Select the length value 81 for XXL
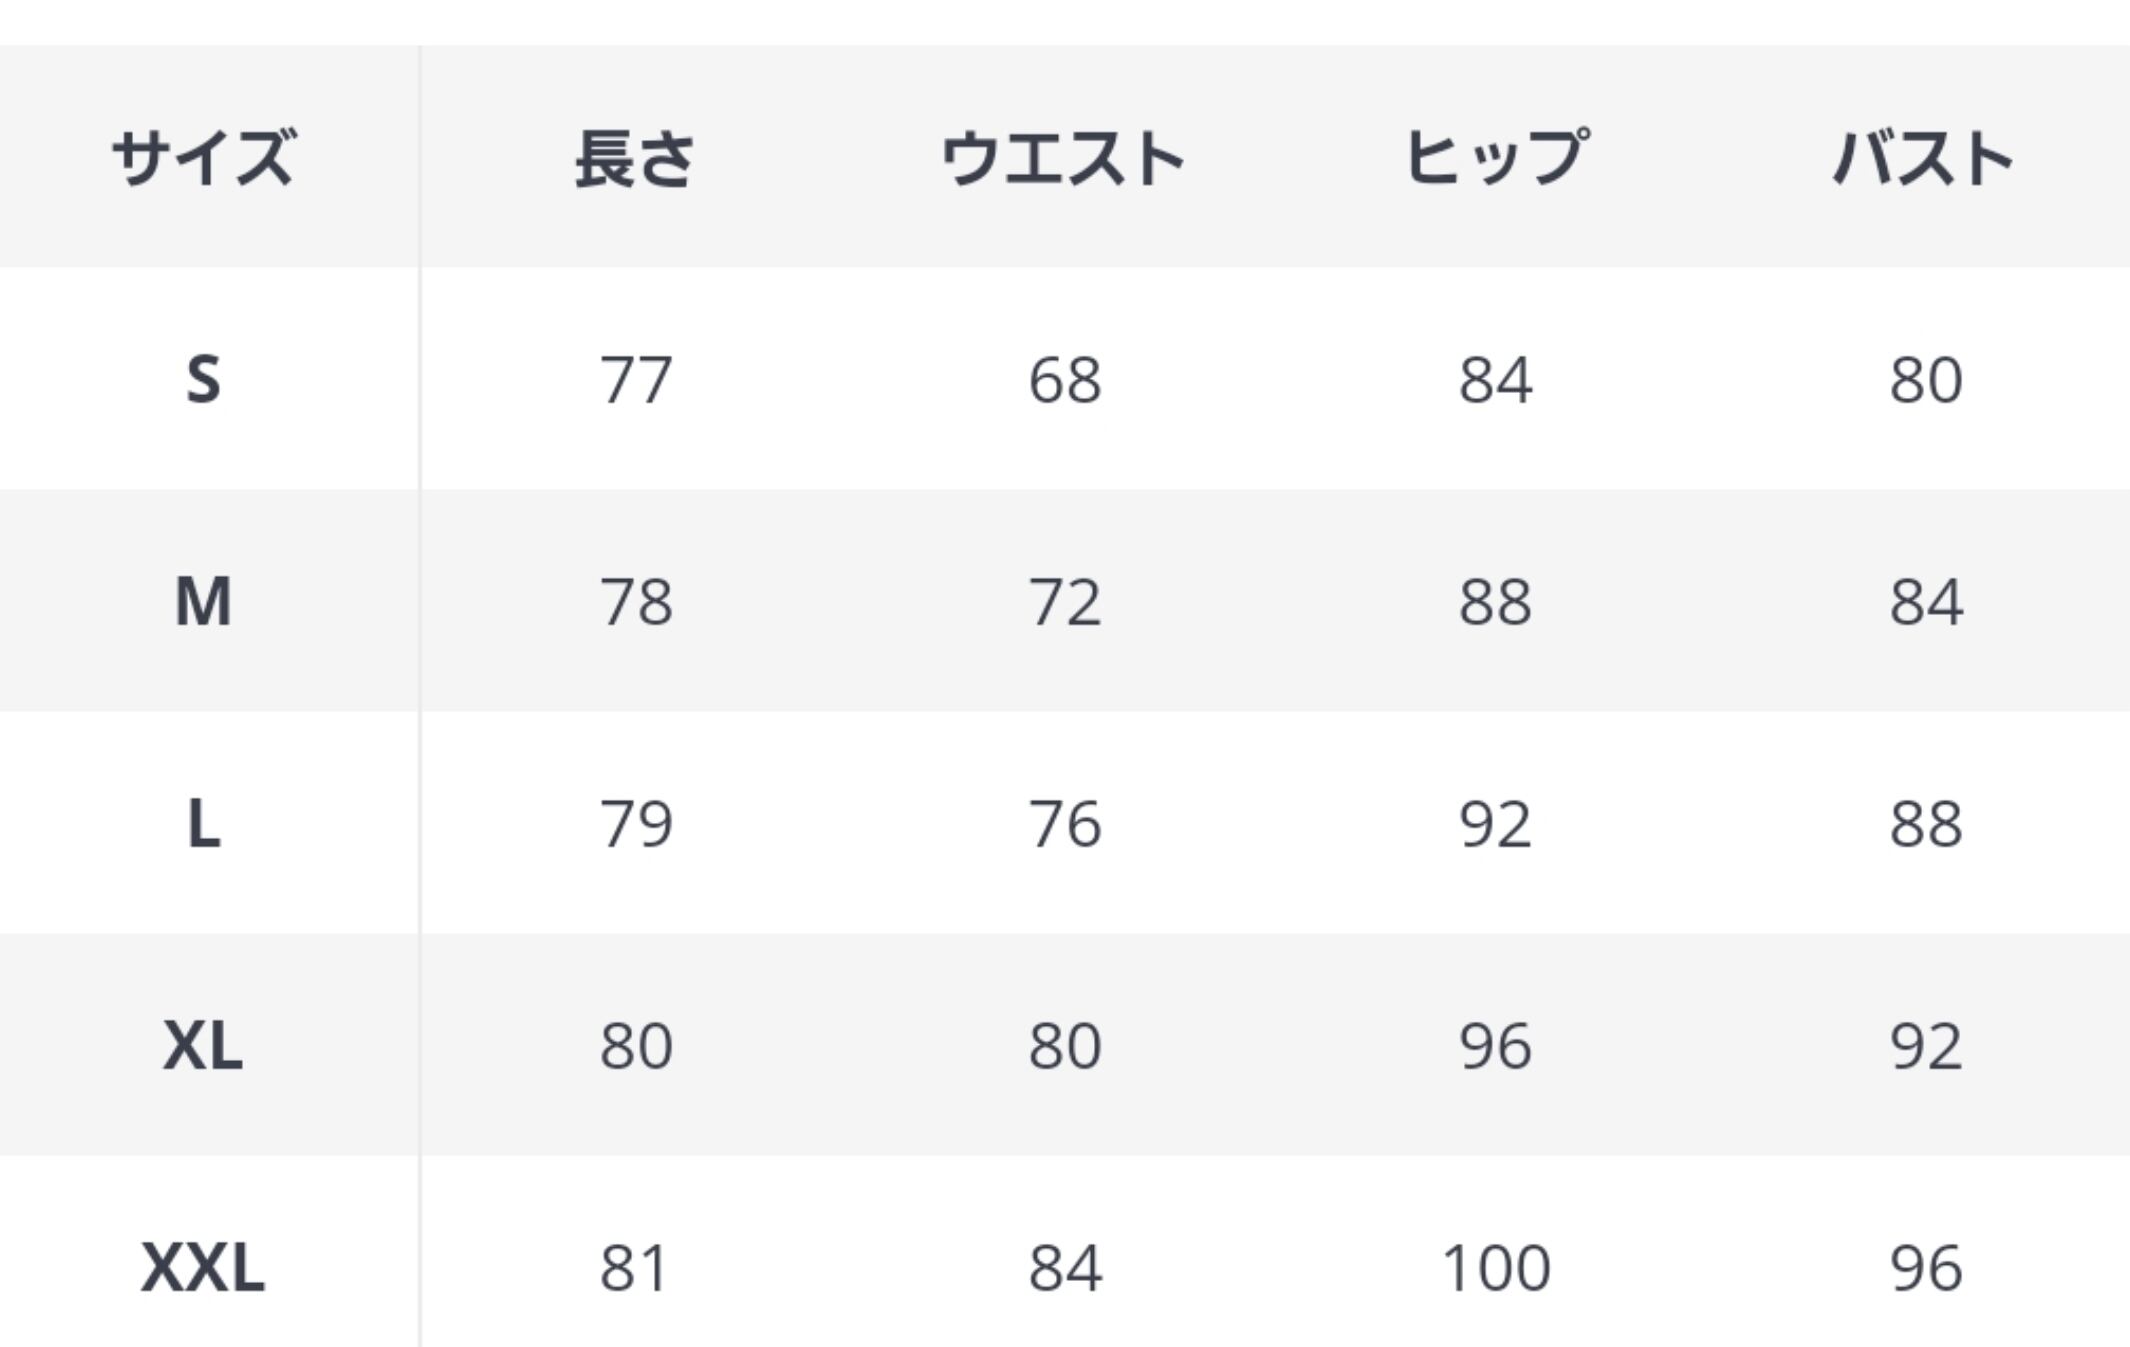Screen dimensions: 2130x1347 [636, 1268]
